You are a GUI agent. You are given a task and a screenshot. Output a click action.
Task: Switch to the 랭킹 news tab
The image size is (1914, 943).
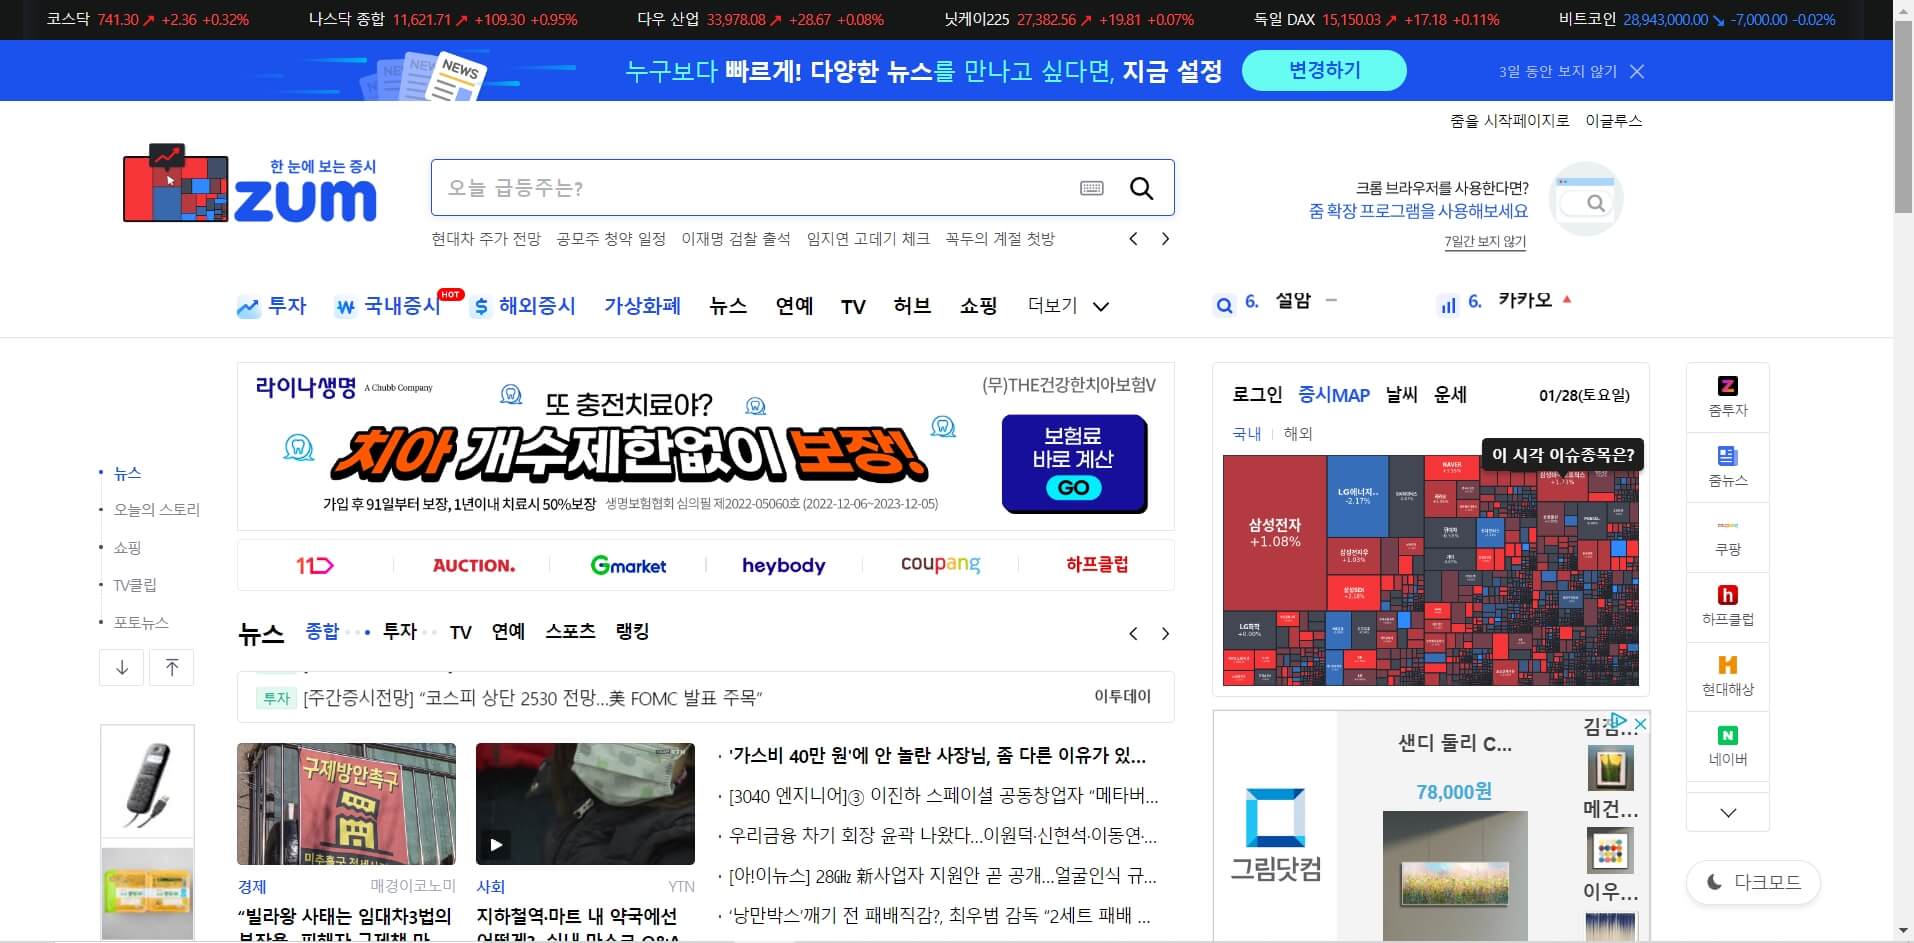click(631, 631)
